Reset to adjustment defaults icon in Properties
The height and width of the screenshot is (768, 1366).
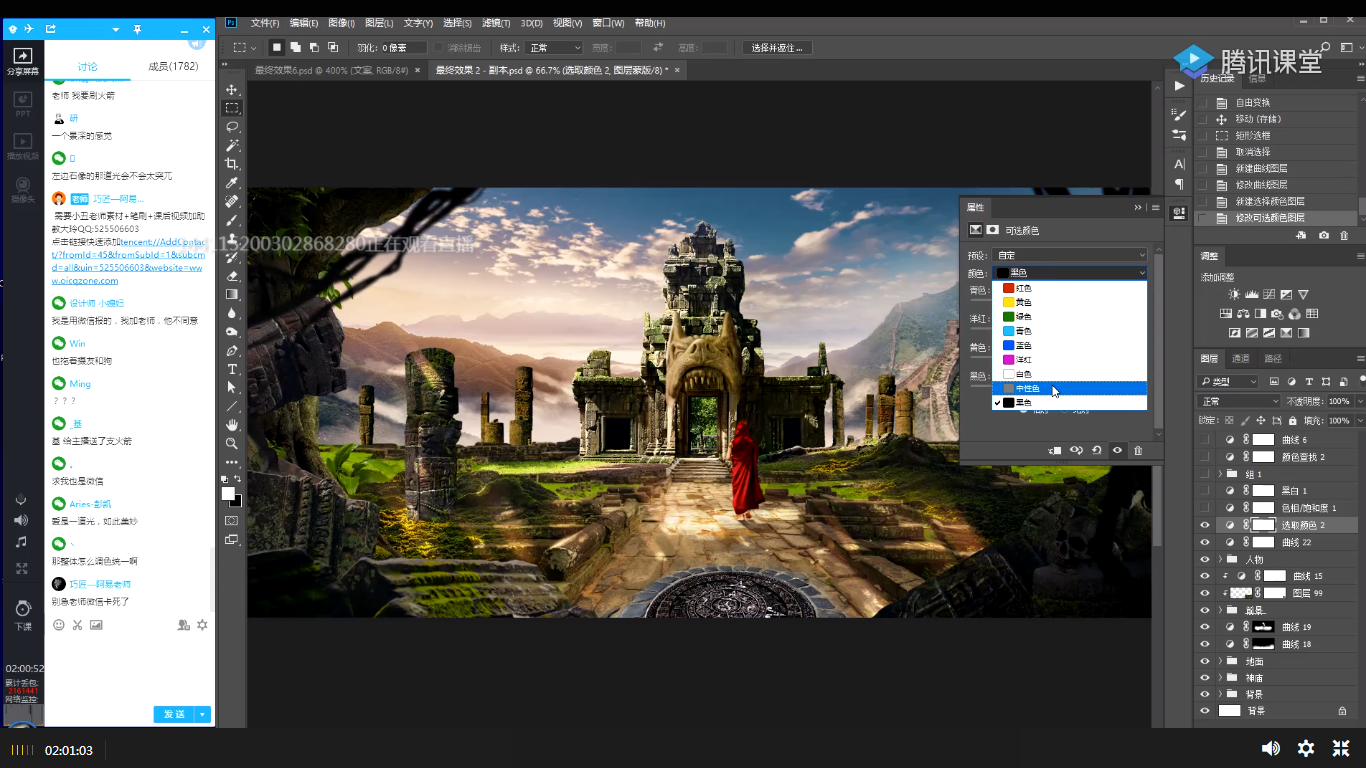pos(1097,451)
